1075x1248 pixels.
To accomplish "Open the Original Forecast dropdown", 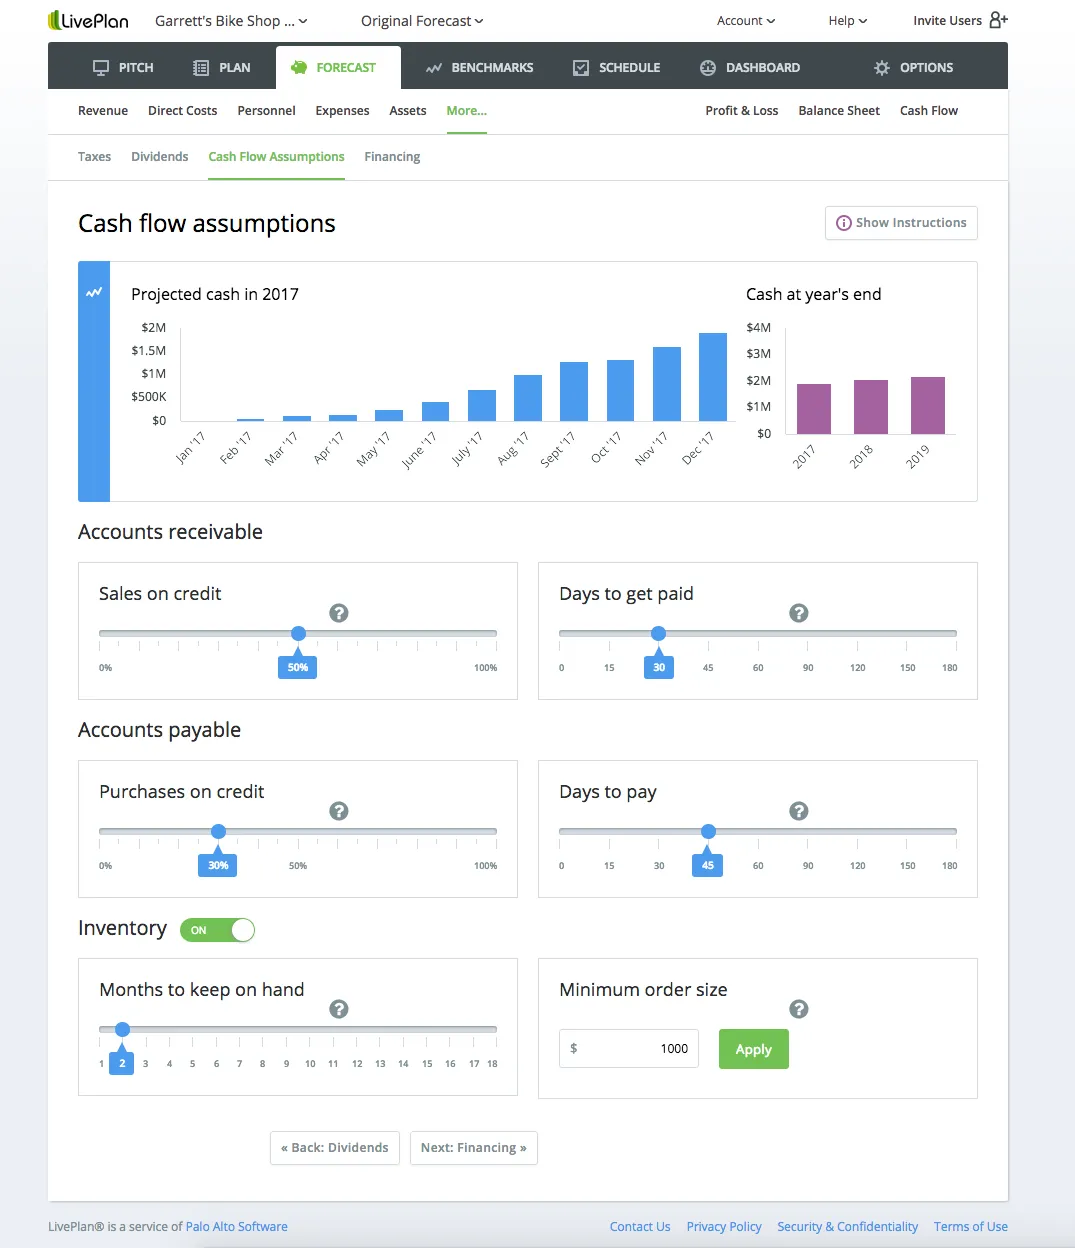I will click(x=421, y=21).
